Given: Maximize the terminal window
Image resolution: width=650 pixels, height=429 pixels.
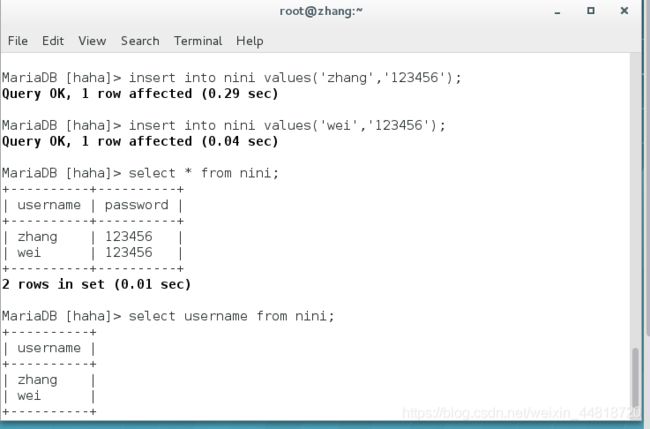Looking at the screenshot, I should click(x=591, y=11).
